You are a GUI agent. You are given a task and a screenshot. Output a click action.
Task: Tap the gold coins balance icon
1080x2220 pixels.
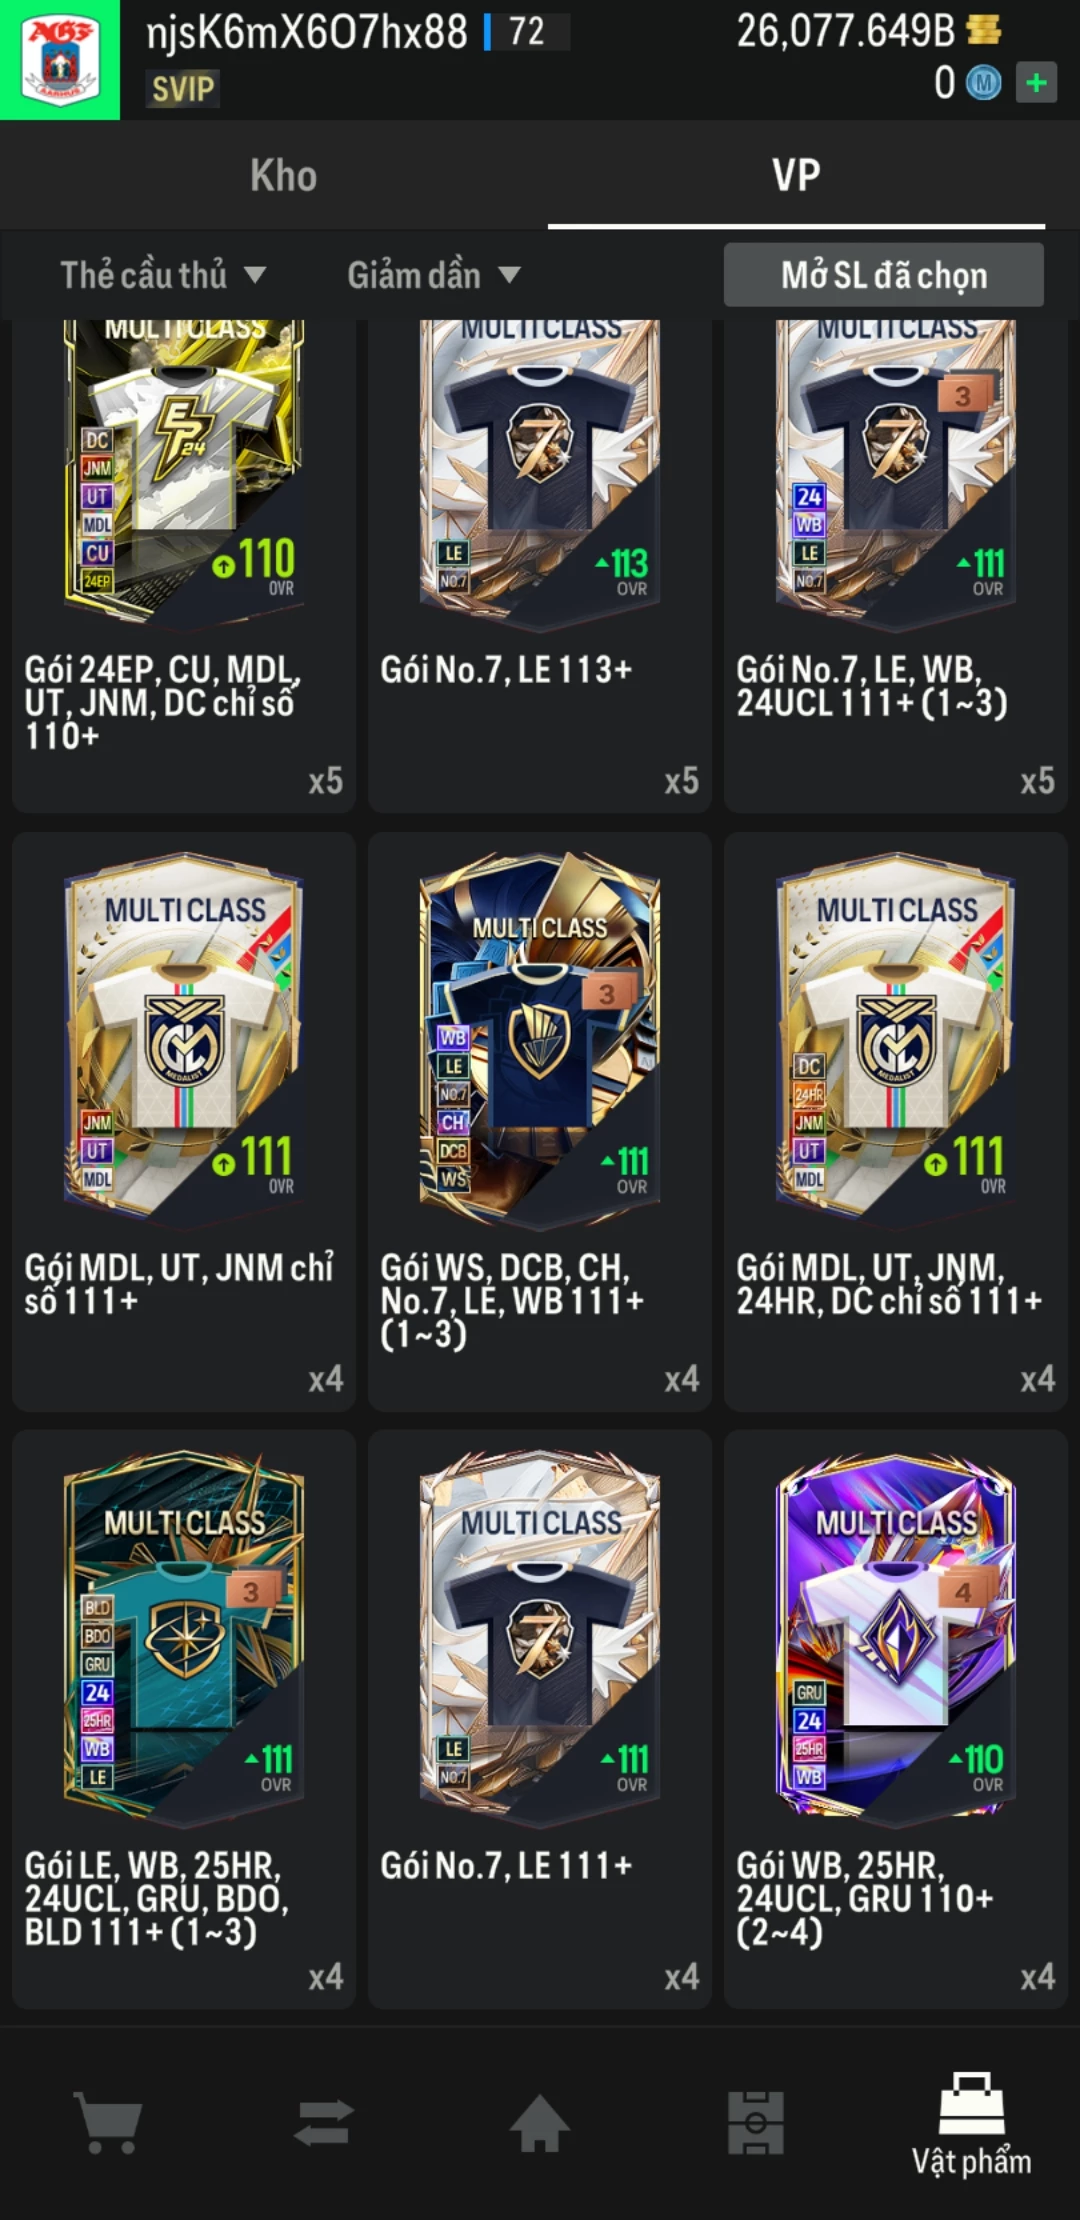984,30
